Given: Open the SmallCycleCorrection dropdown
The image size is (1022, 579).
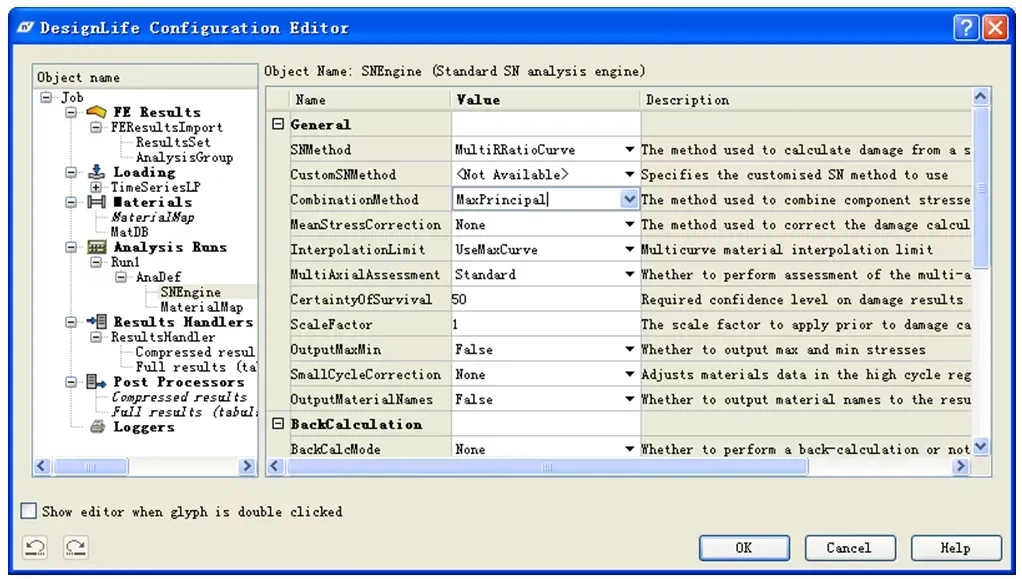Looking at the screenshot, I should pyautogui.click(x=629, y=374).
